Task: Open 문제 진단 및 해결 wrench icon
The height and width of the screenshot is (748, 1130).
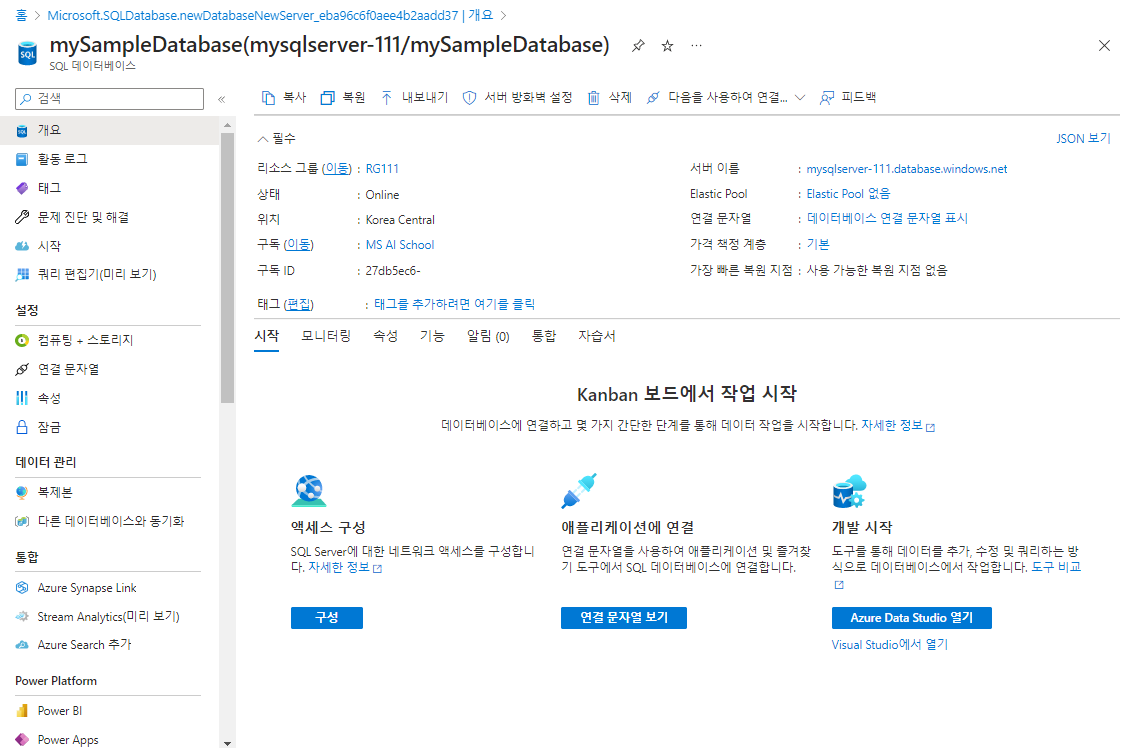Action: point(22,217)
